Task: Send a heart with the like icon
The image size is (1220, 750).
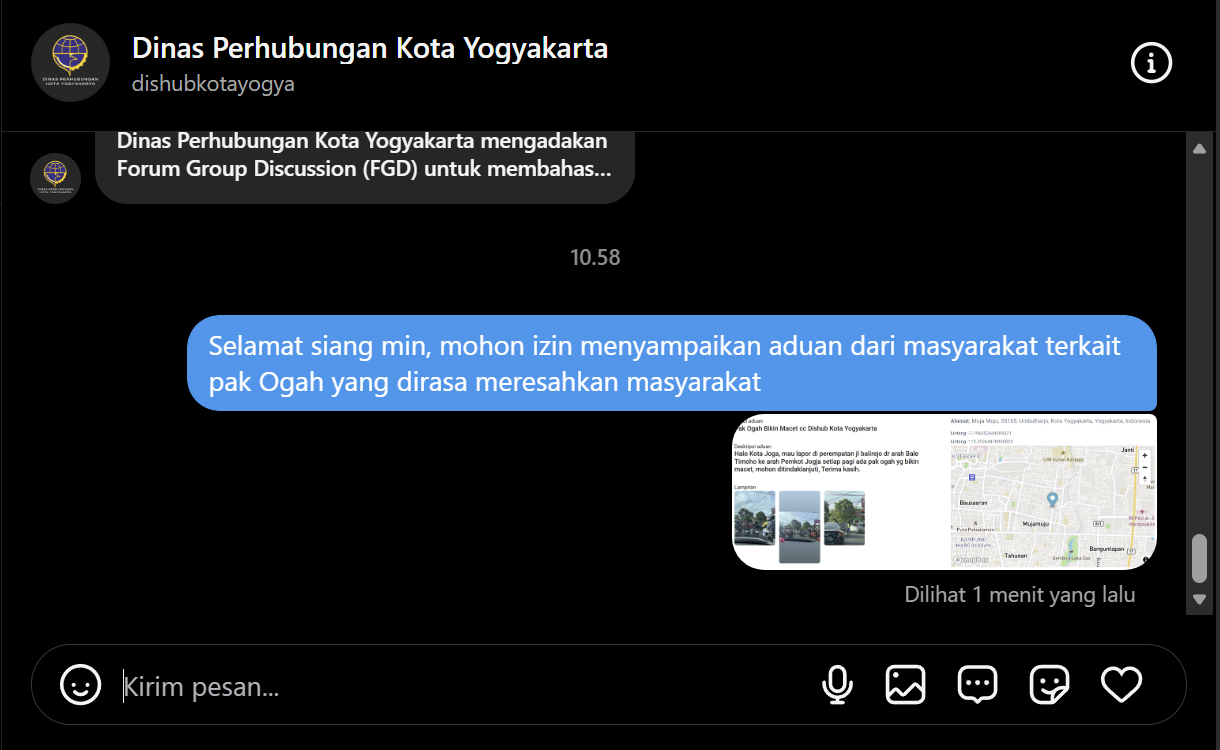Action: 1121,685
